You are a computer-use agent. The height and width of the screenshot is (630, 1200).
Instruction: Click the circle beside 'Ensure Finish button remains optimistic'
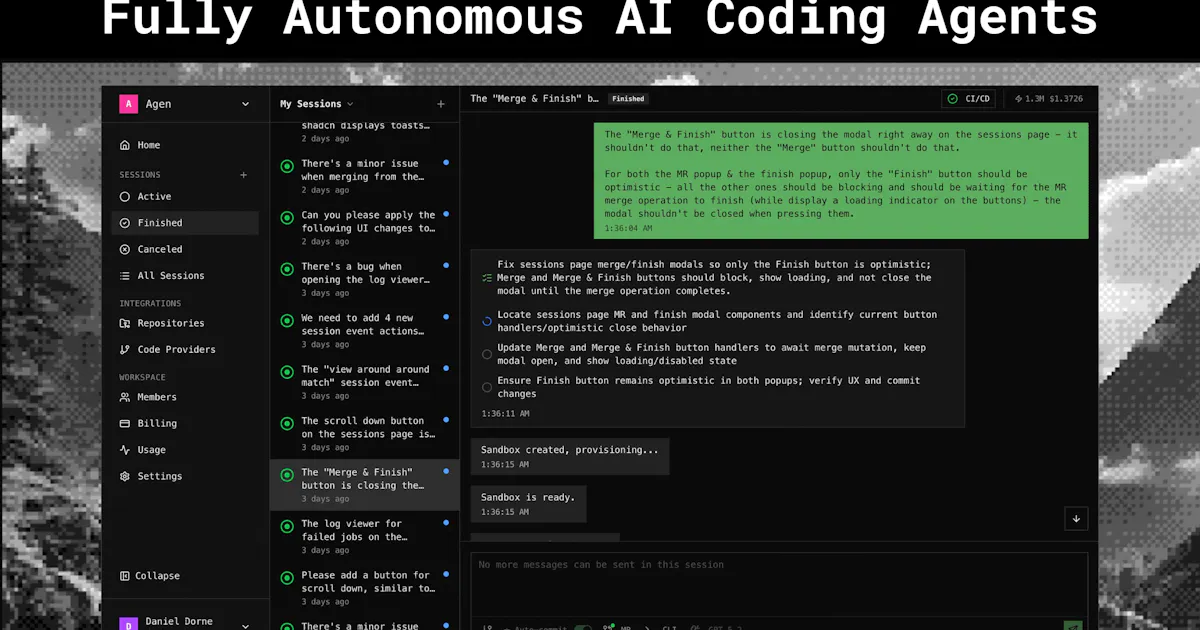pos(487,387)
